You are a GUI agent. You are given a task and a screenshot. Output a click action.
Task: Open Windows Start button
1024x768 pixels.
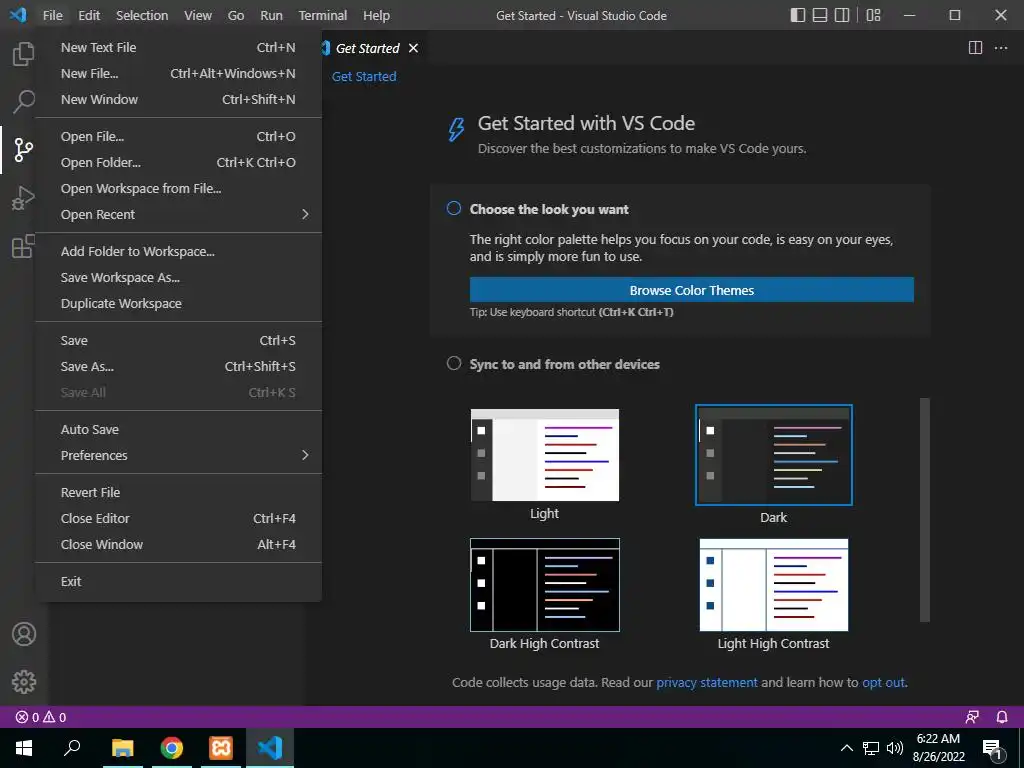[x=24, y=748]
